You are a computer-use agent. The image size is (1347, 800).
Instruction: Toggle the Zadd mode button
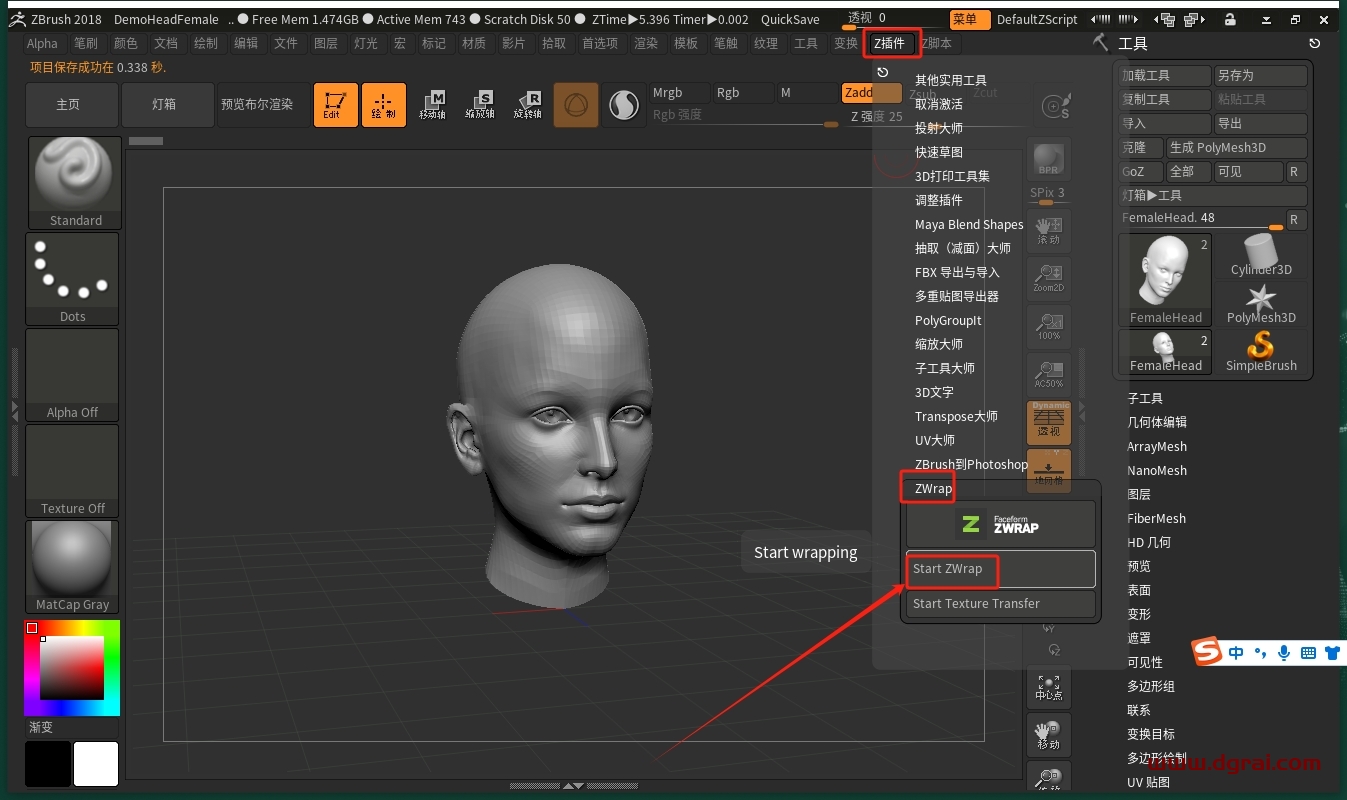(x=871, y=93)
